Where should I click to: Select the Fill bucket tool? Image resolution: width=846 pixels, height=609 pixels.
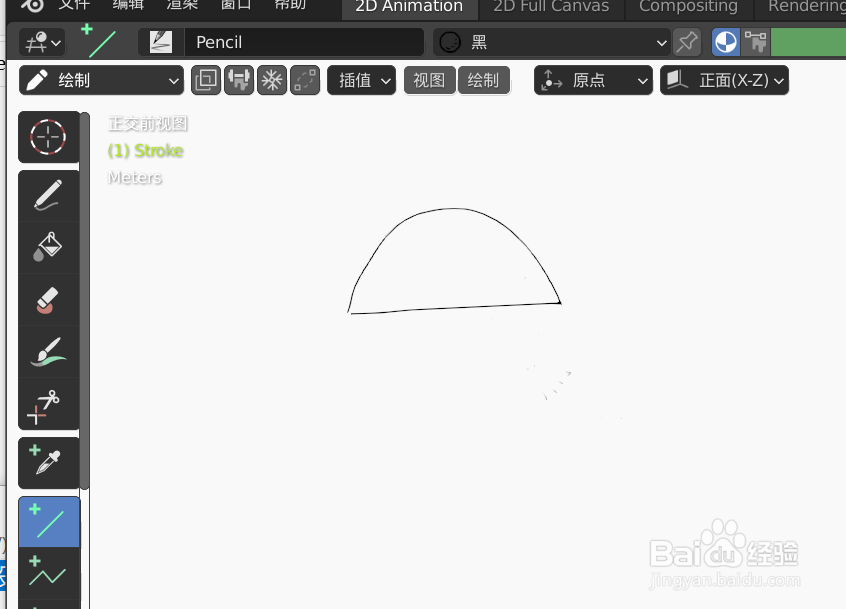coord(48,247)
